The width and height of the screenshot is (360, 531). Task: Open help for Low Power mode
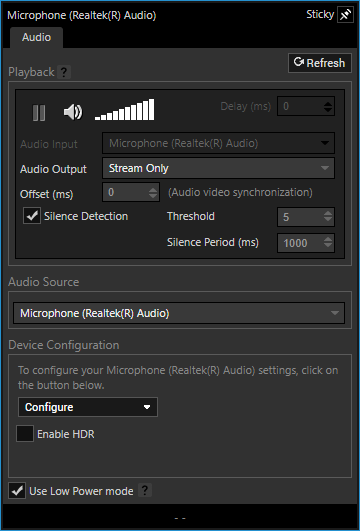145,490
